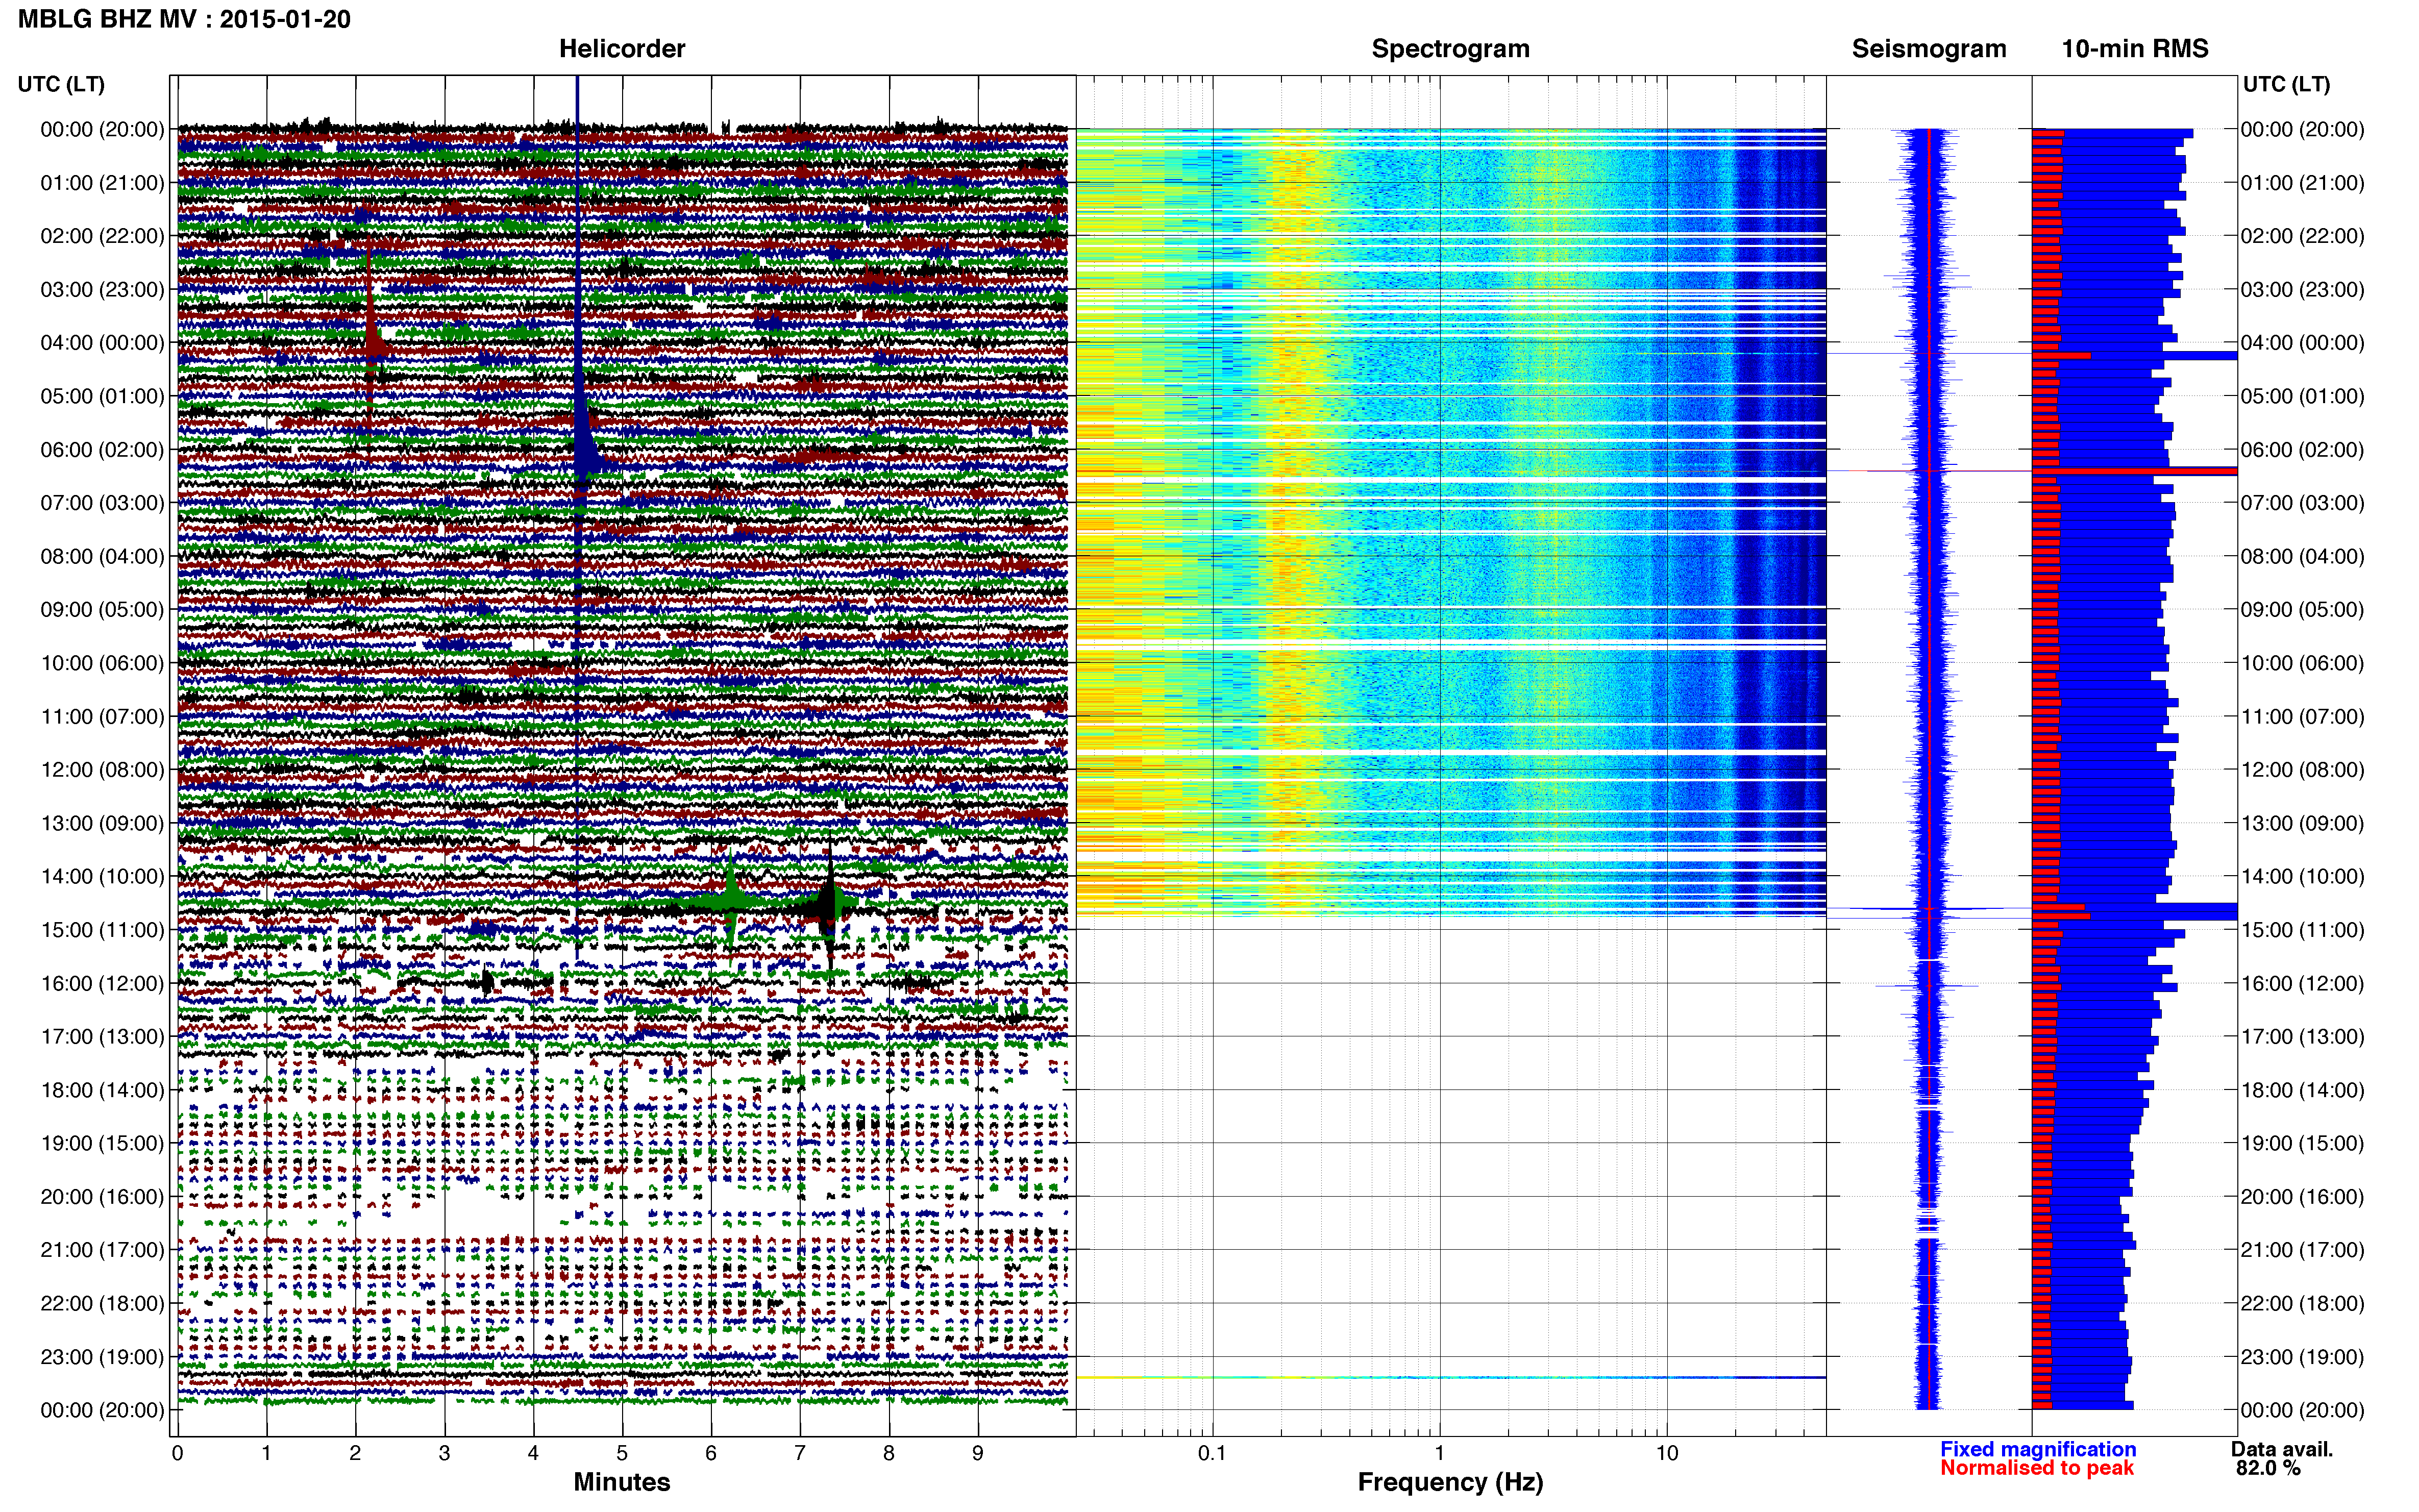Click the right 'UTC (LT)' axis label

(x=2286, y=84)
